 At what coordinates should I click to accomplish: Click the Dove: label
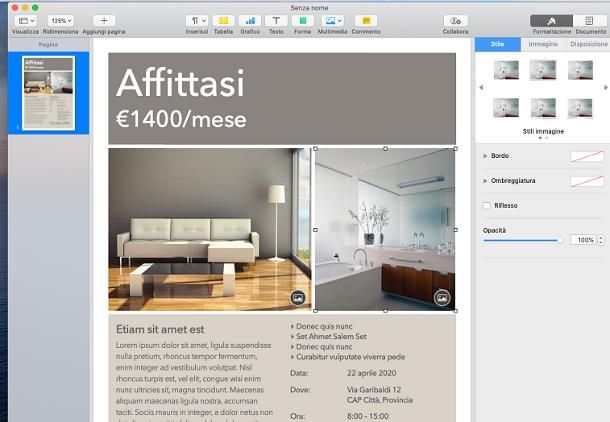pyautogui.click(x=300, y=389)
